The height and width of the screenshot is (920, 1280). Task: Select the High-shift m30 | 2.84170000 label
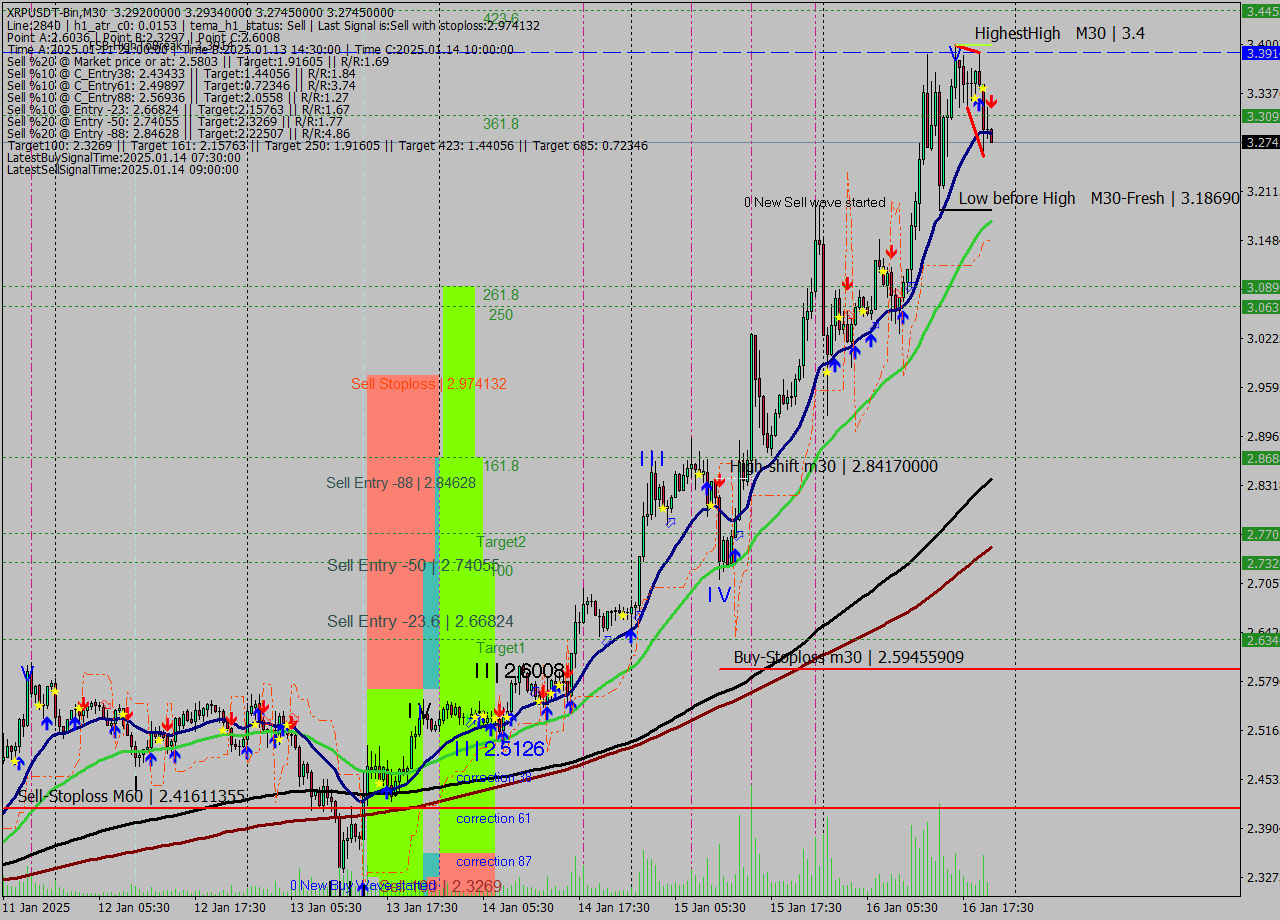click(x=834, y=466)
